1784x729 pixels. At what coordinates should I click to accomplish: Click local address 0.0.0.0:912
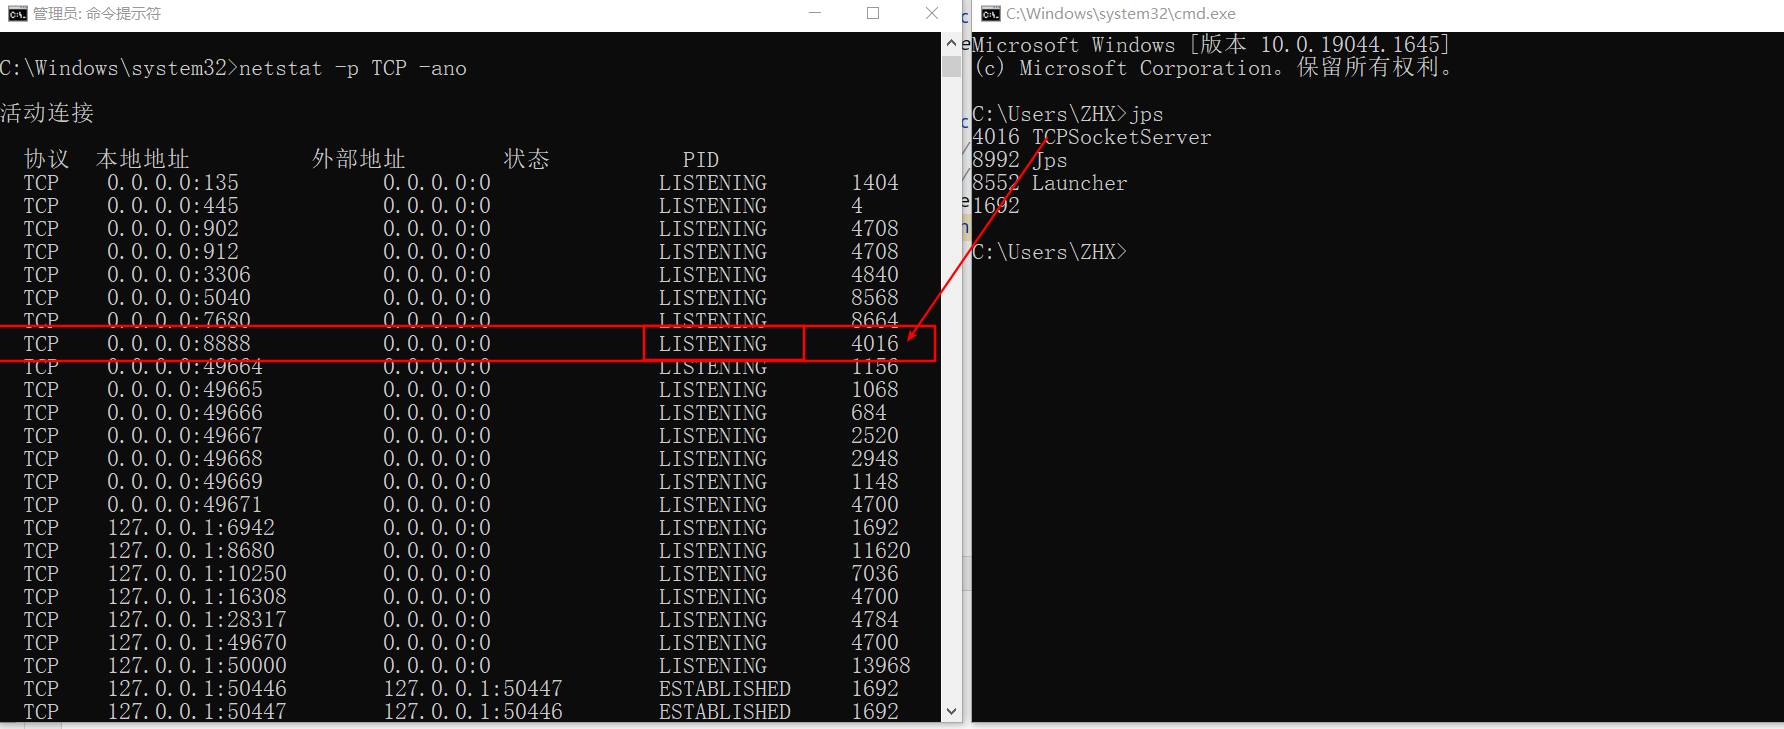pyautogui.click(x=173, y=252)
